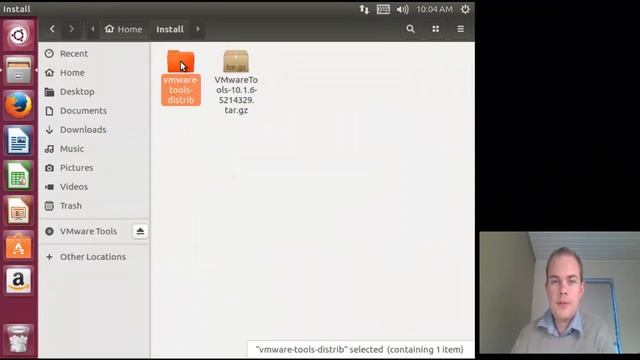Launch LibreOffice Writer from the launcher
The width and height of the screenshot is (640, 360).
(18, 140)
